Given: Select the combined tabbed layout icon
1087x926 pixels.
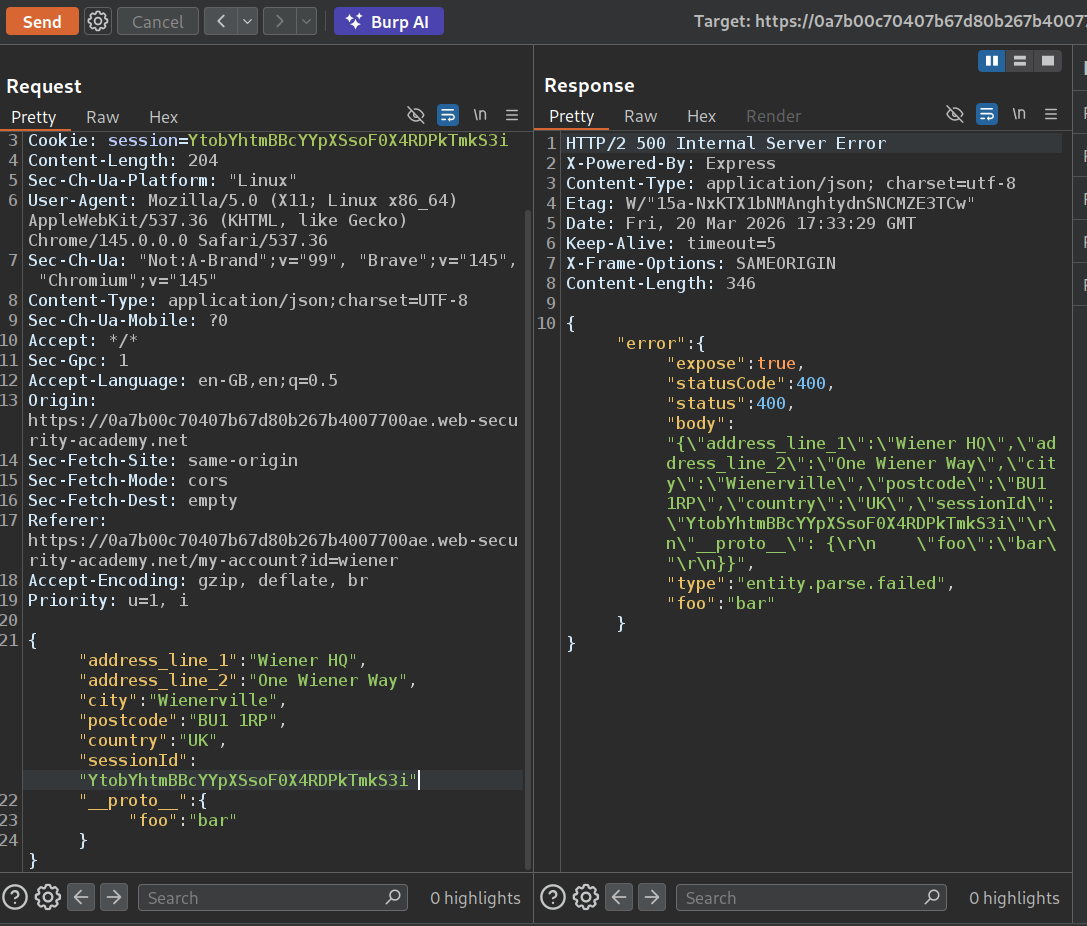Looking at the screenshot, I should pyautogui.click(x=1047, y=61).
